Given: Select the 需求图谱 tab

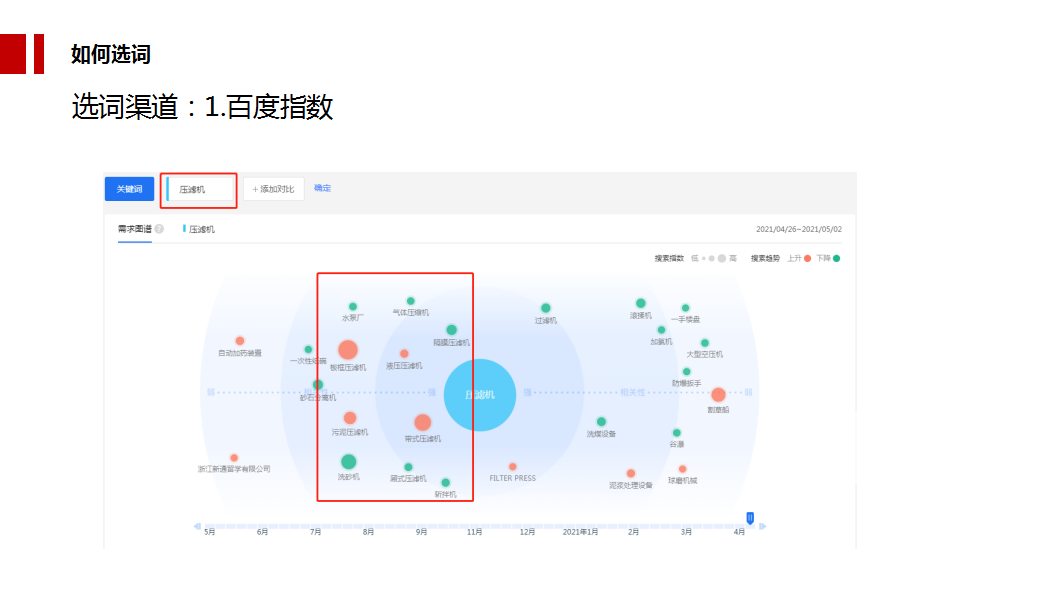Looking at the screenshot, I should coord(134,229).
